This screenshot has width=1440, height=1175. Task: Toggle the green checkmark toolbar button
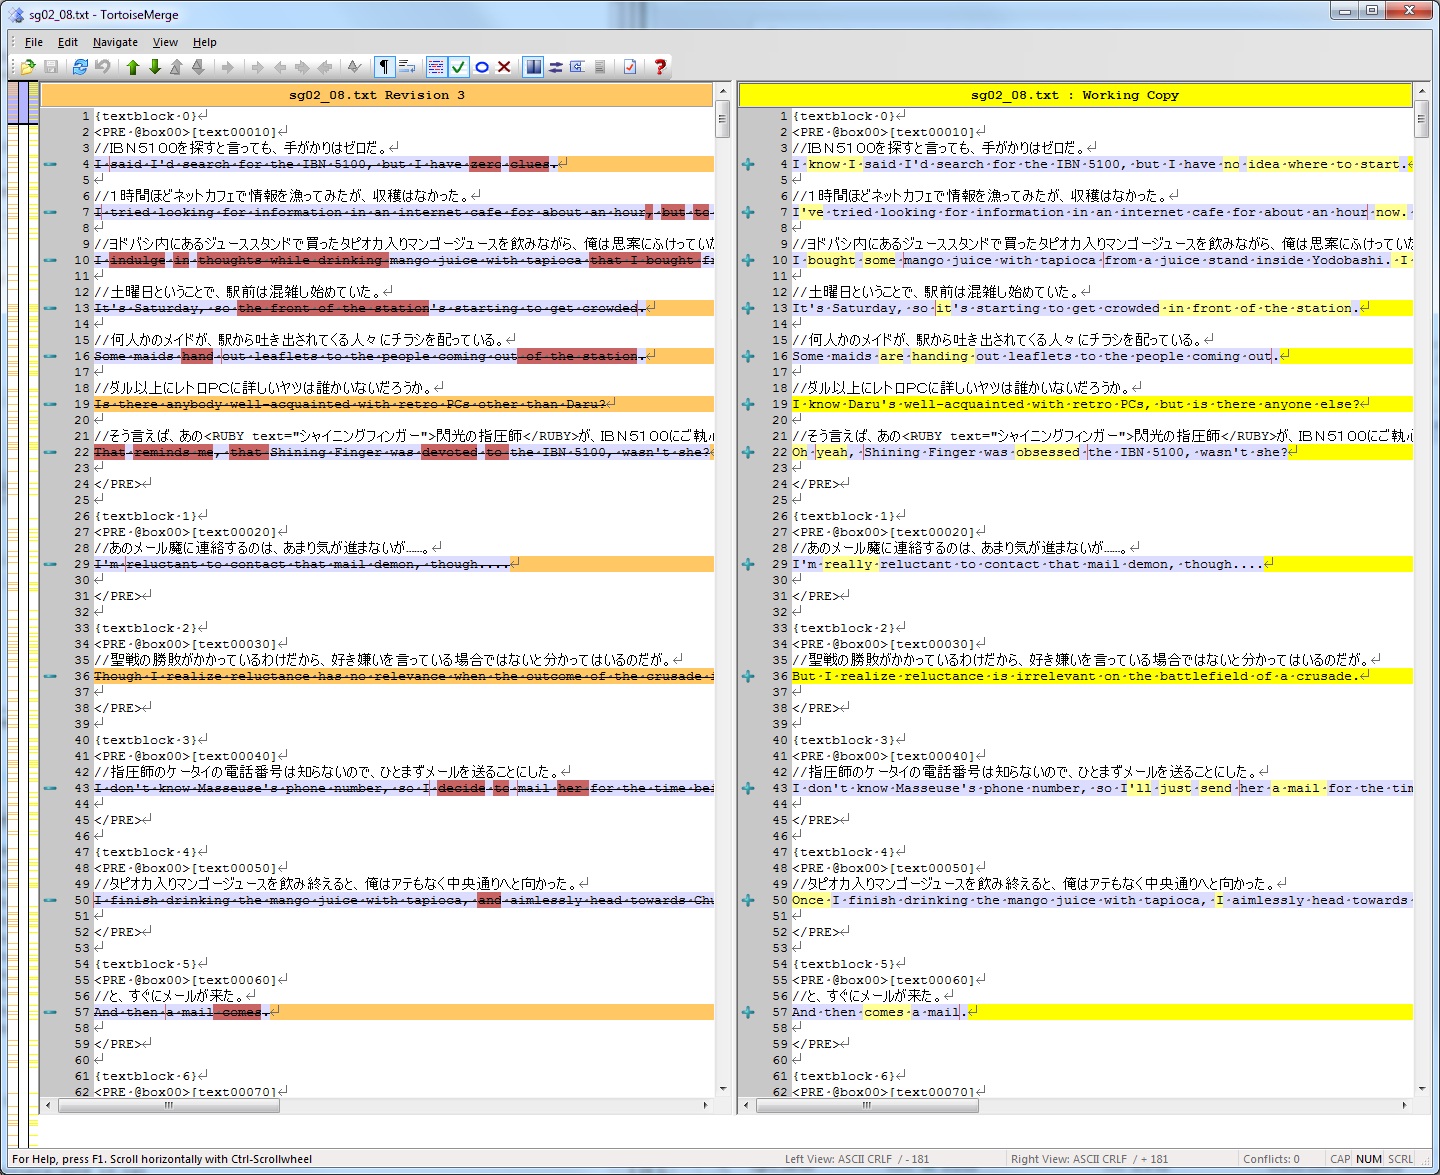[x=458, y=67]
